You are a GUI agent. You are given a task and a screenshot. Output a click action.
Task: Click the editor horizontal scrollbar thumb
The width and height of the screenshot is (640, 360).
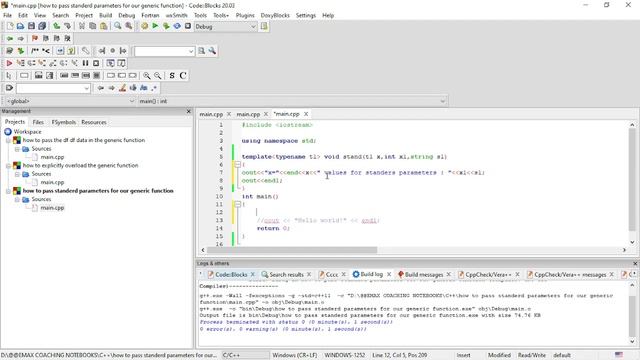[x=292, y=250]
